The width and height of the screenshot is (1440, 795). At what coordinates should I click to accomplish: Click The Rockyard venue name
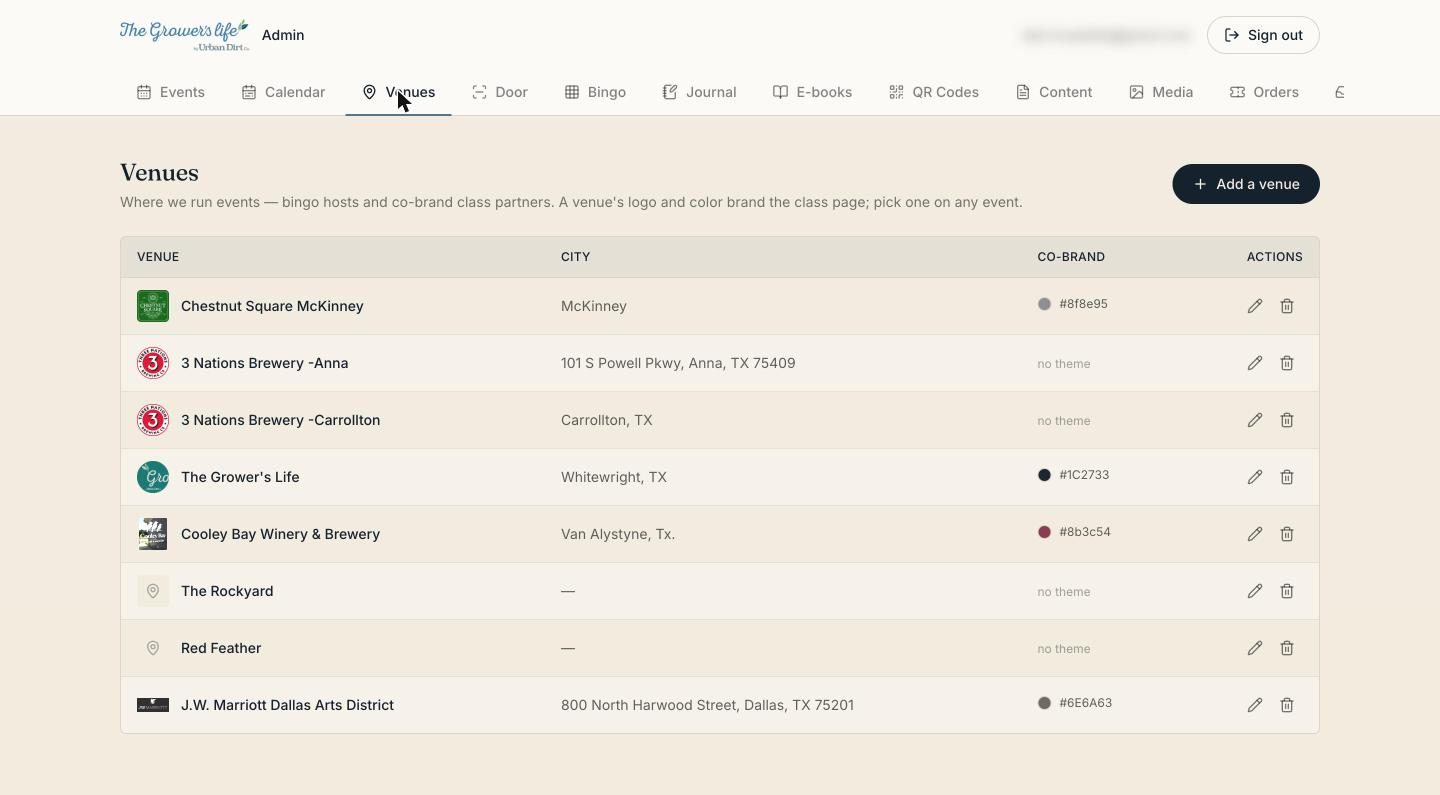click(227, 591)
